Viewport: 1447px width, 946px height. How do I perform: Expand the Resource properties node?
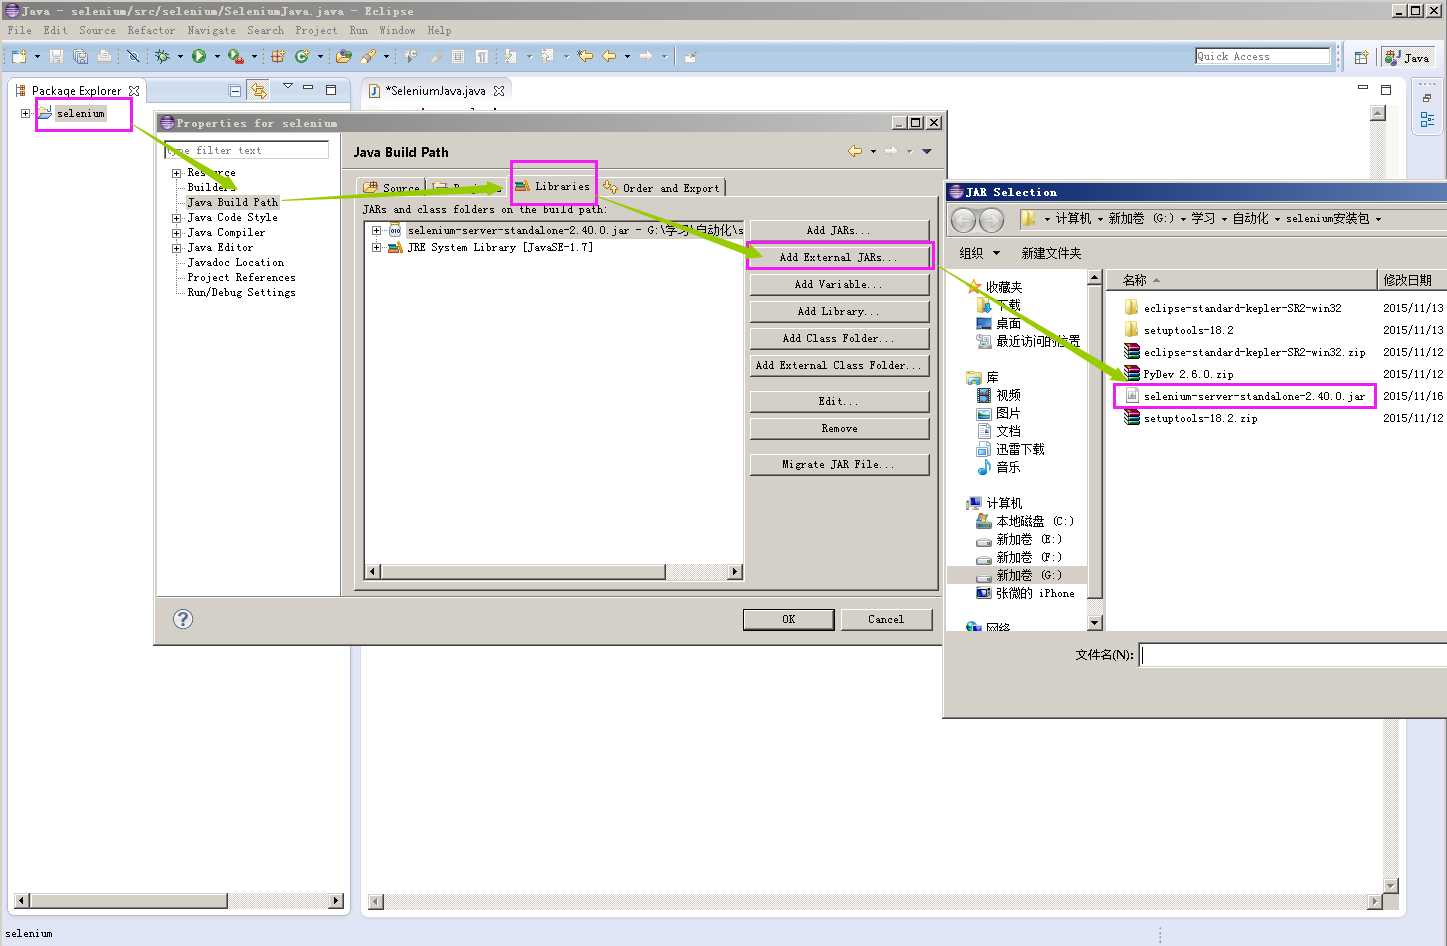[177, 173]
